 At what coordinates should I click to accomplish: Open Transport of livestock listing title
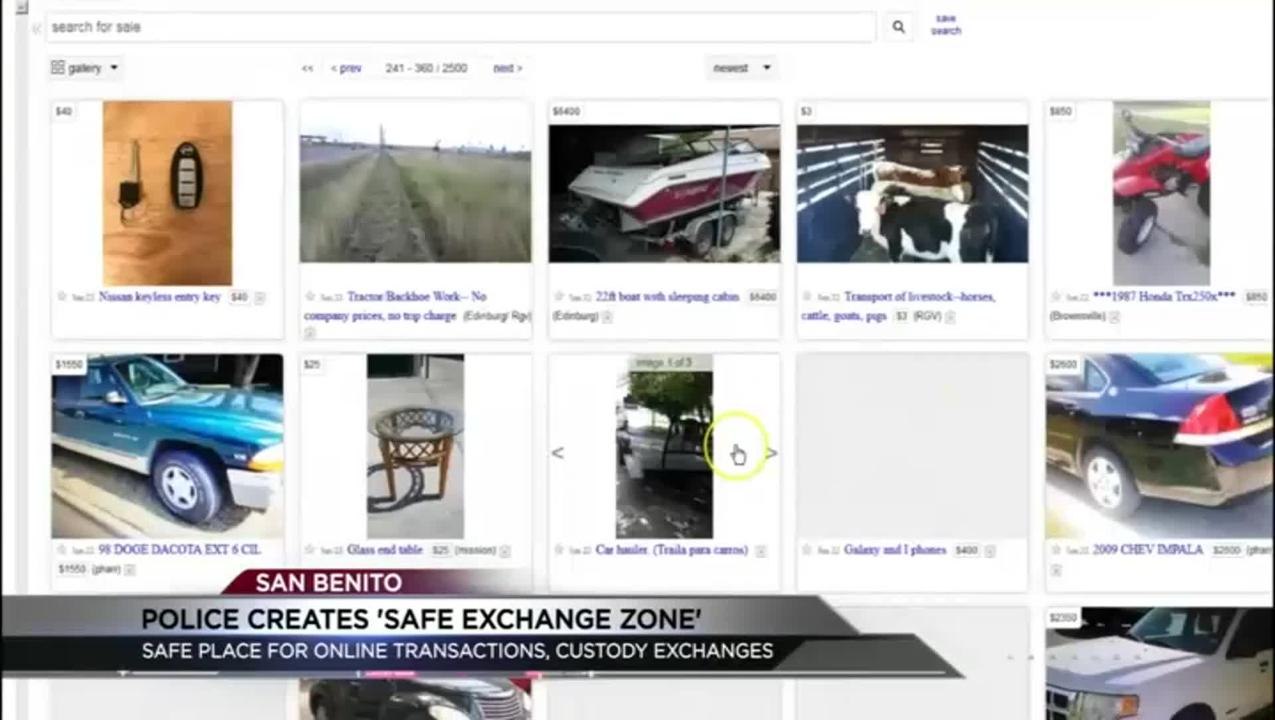(x=898, y=306)
